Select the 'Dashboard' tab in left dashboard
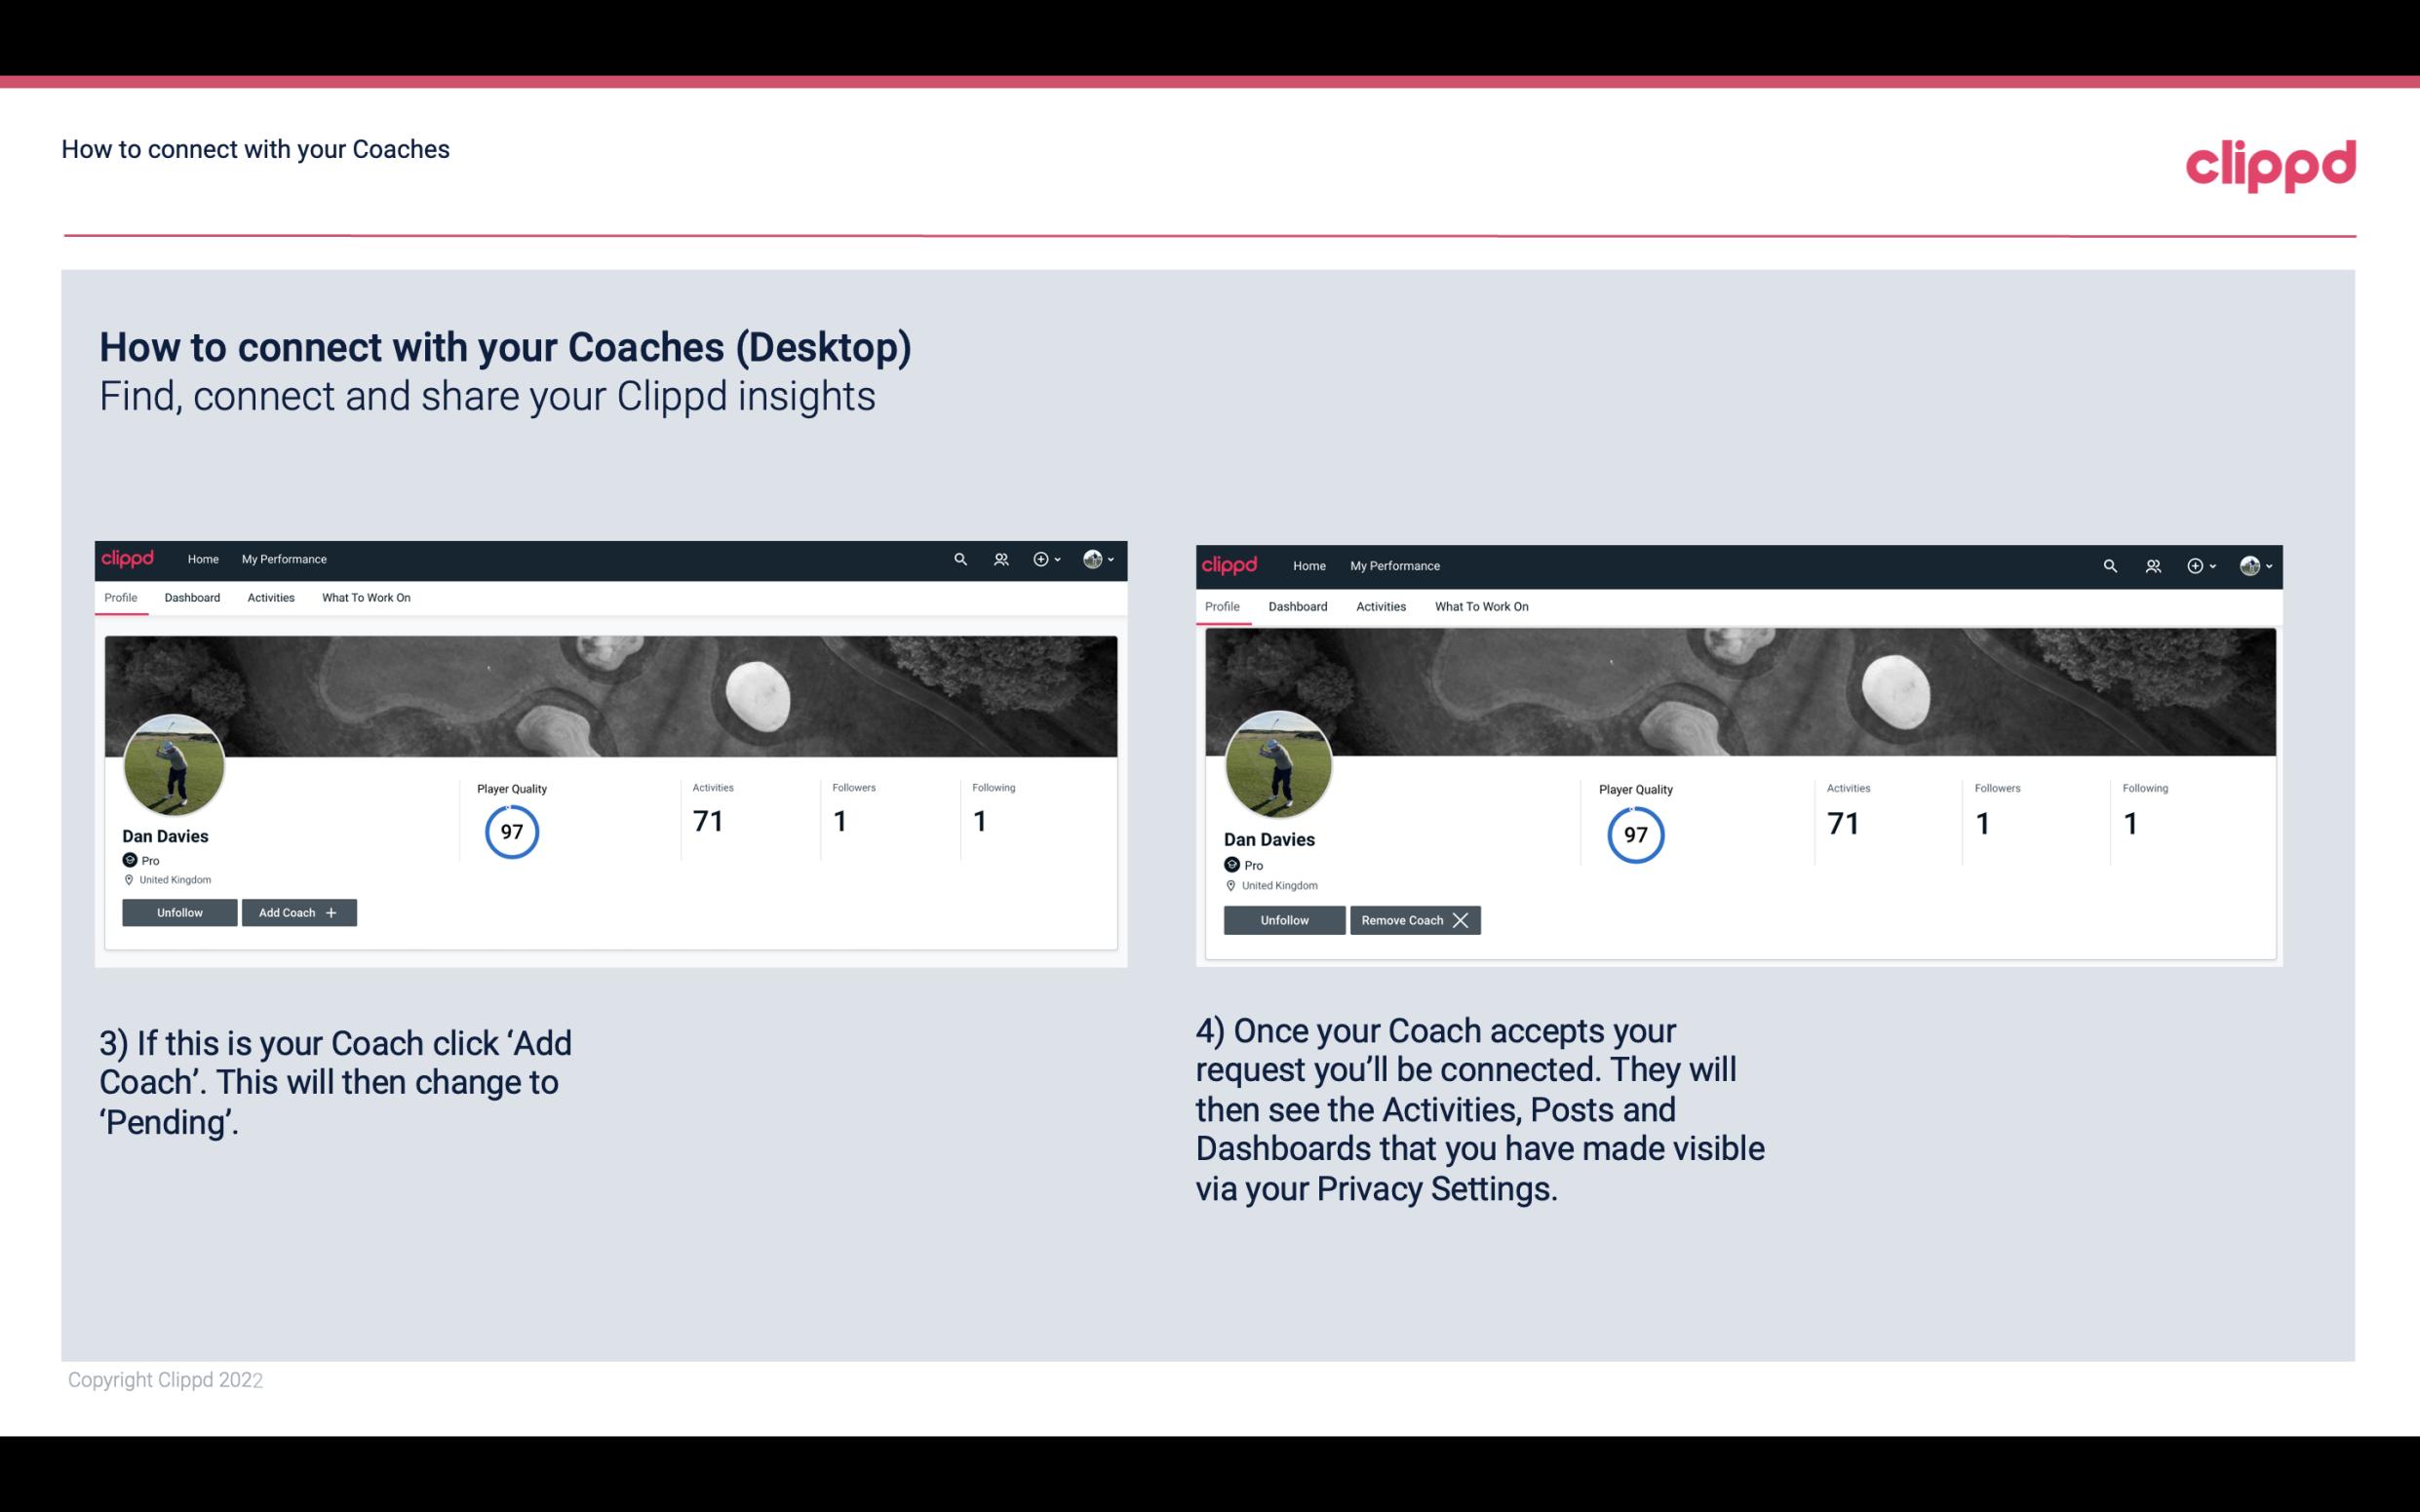 tap(192, 598)
